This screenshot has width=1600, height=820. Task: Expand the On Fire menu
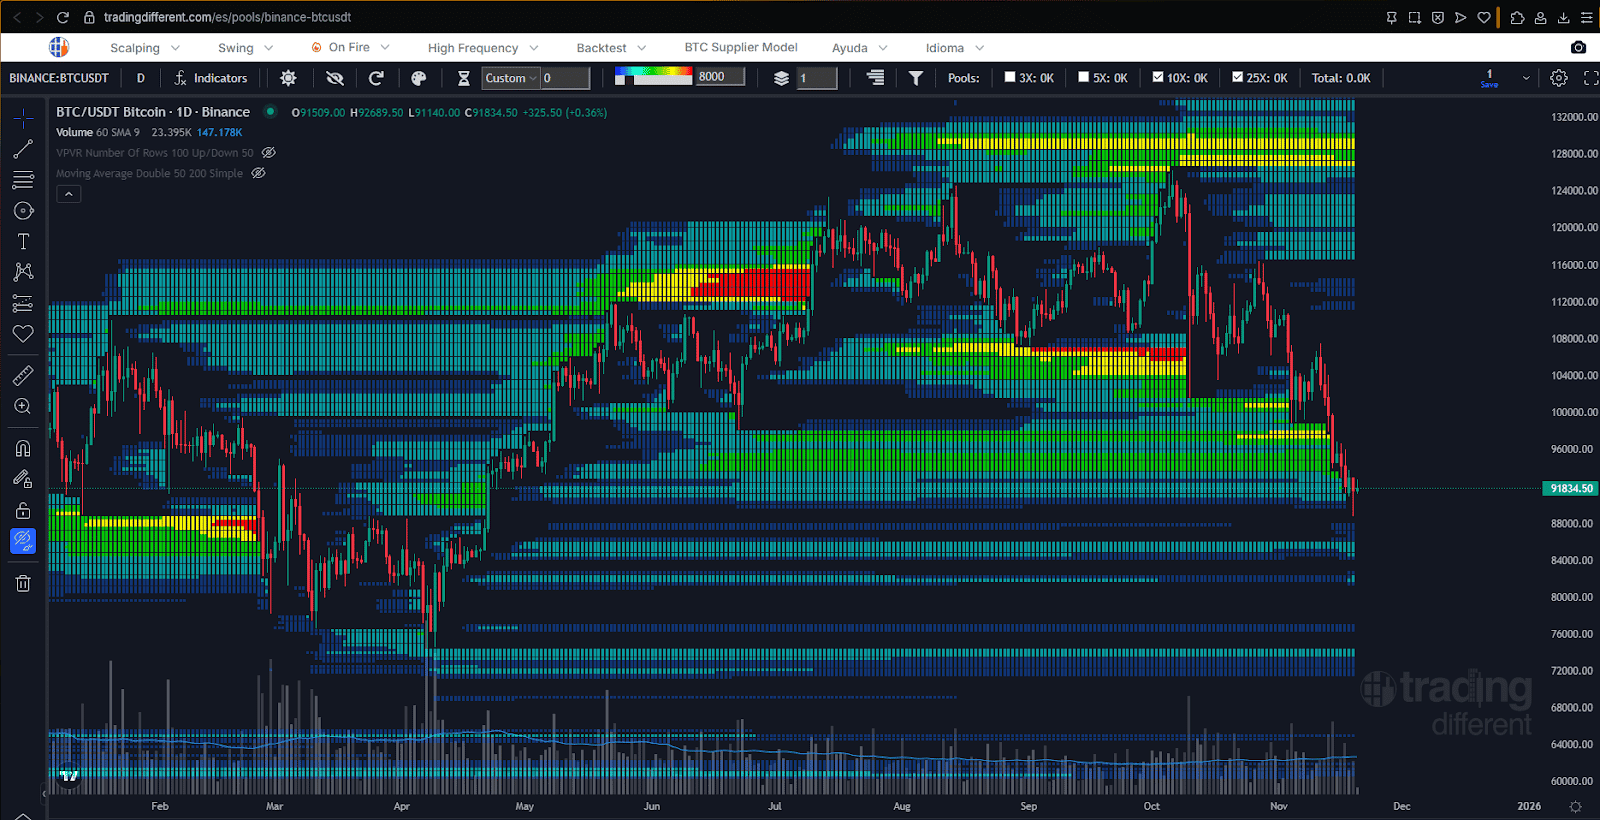pos(350,47)
